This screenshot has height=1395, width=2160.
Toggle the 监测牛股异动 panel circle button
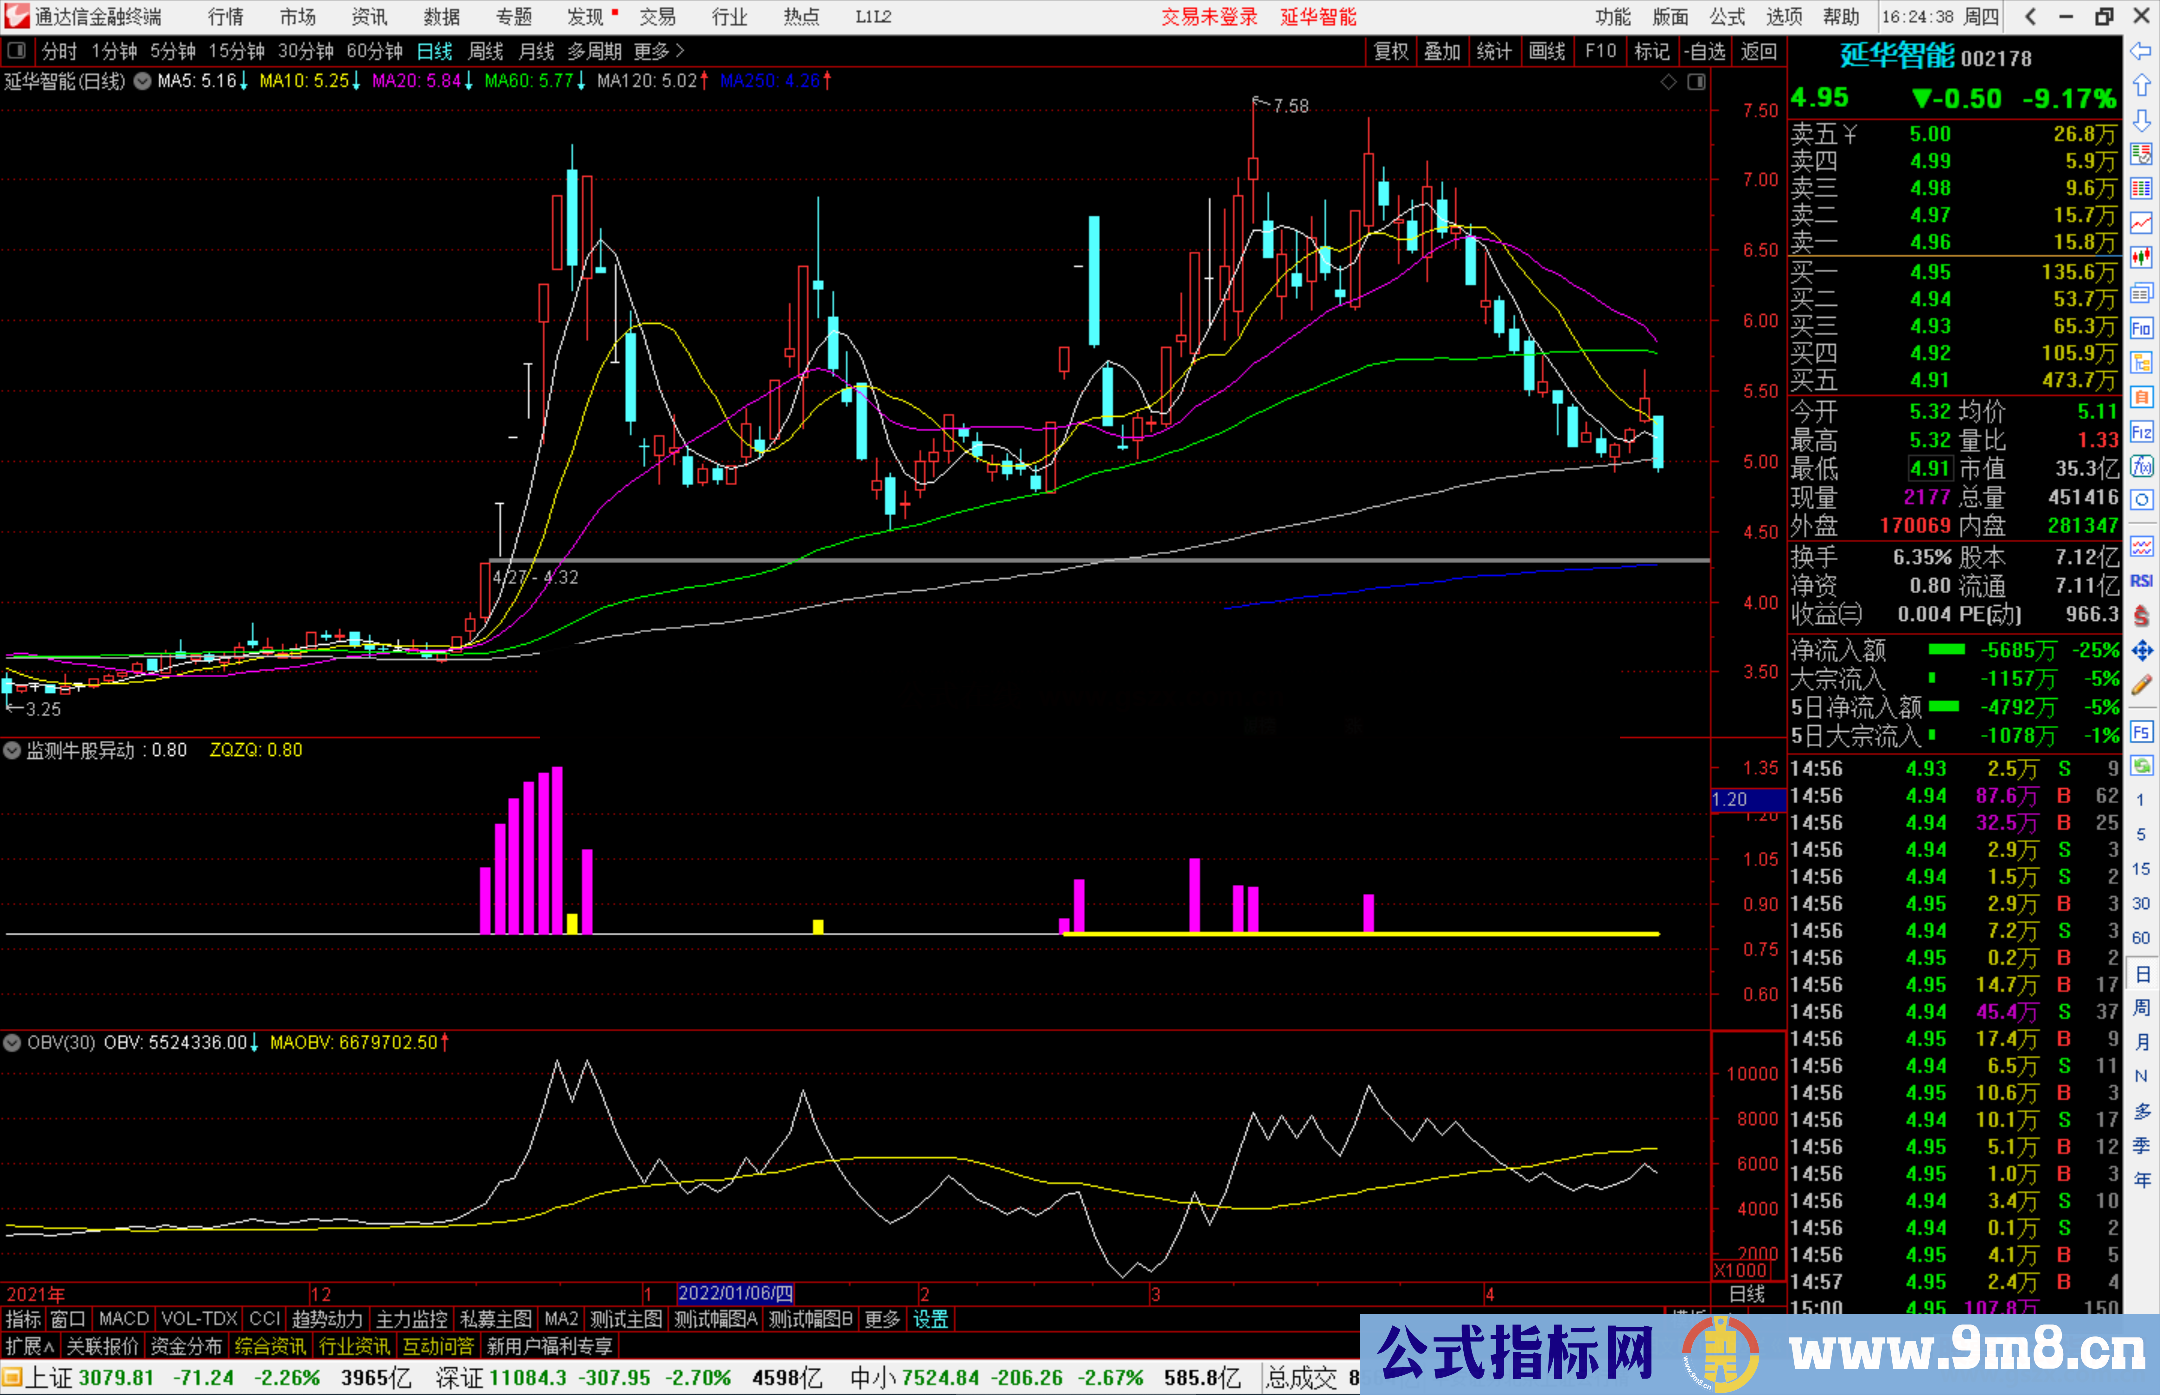coord(12,750)
